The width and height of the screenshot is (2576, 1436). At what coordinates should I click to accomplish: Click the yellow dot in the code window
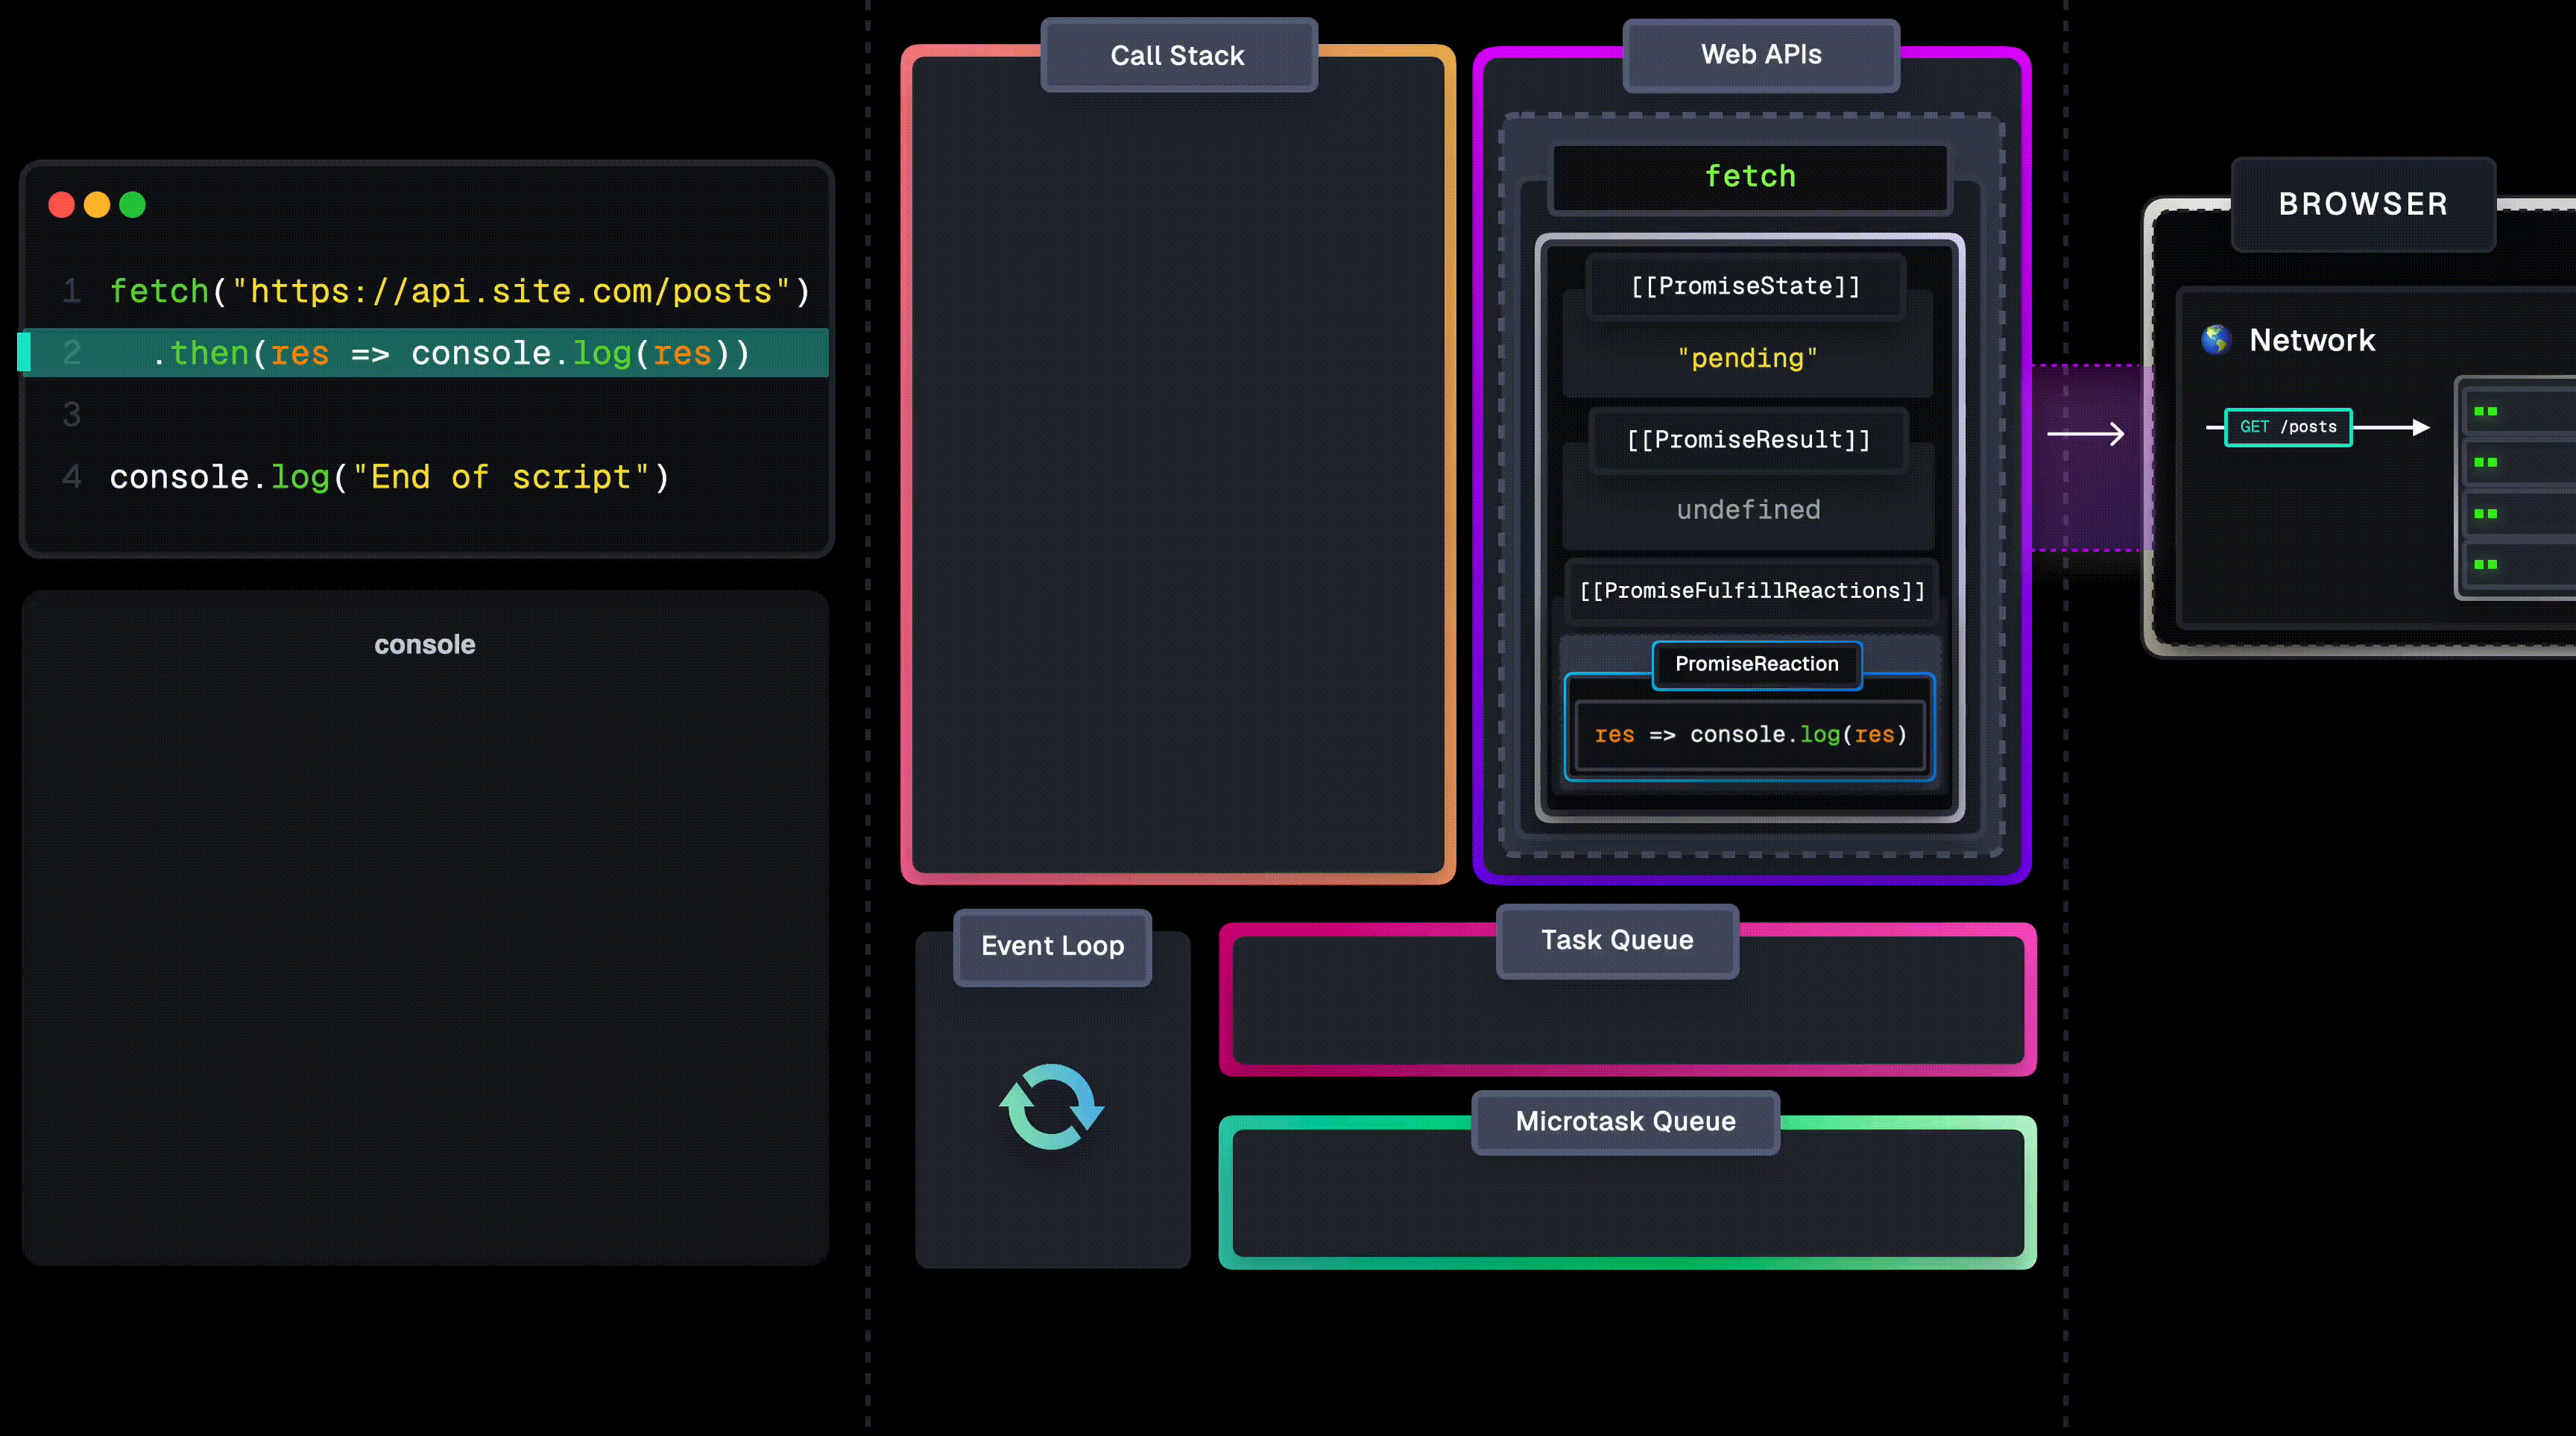click(97, 205)
